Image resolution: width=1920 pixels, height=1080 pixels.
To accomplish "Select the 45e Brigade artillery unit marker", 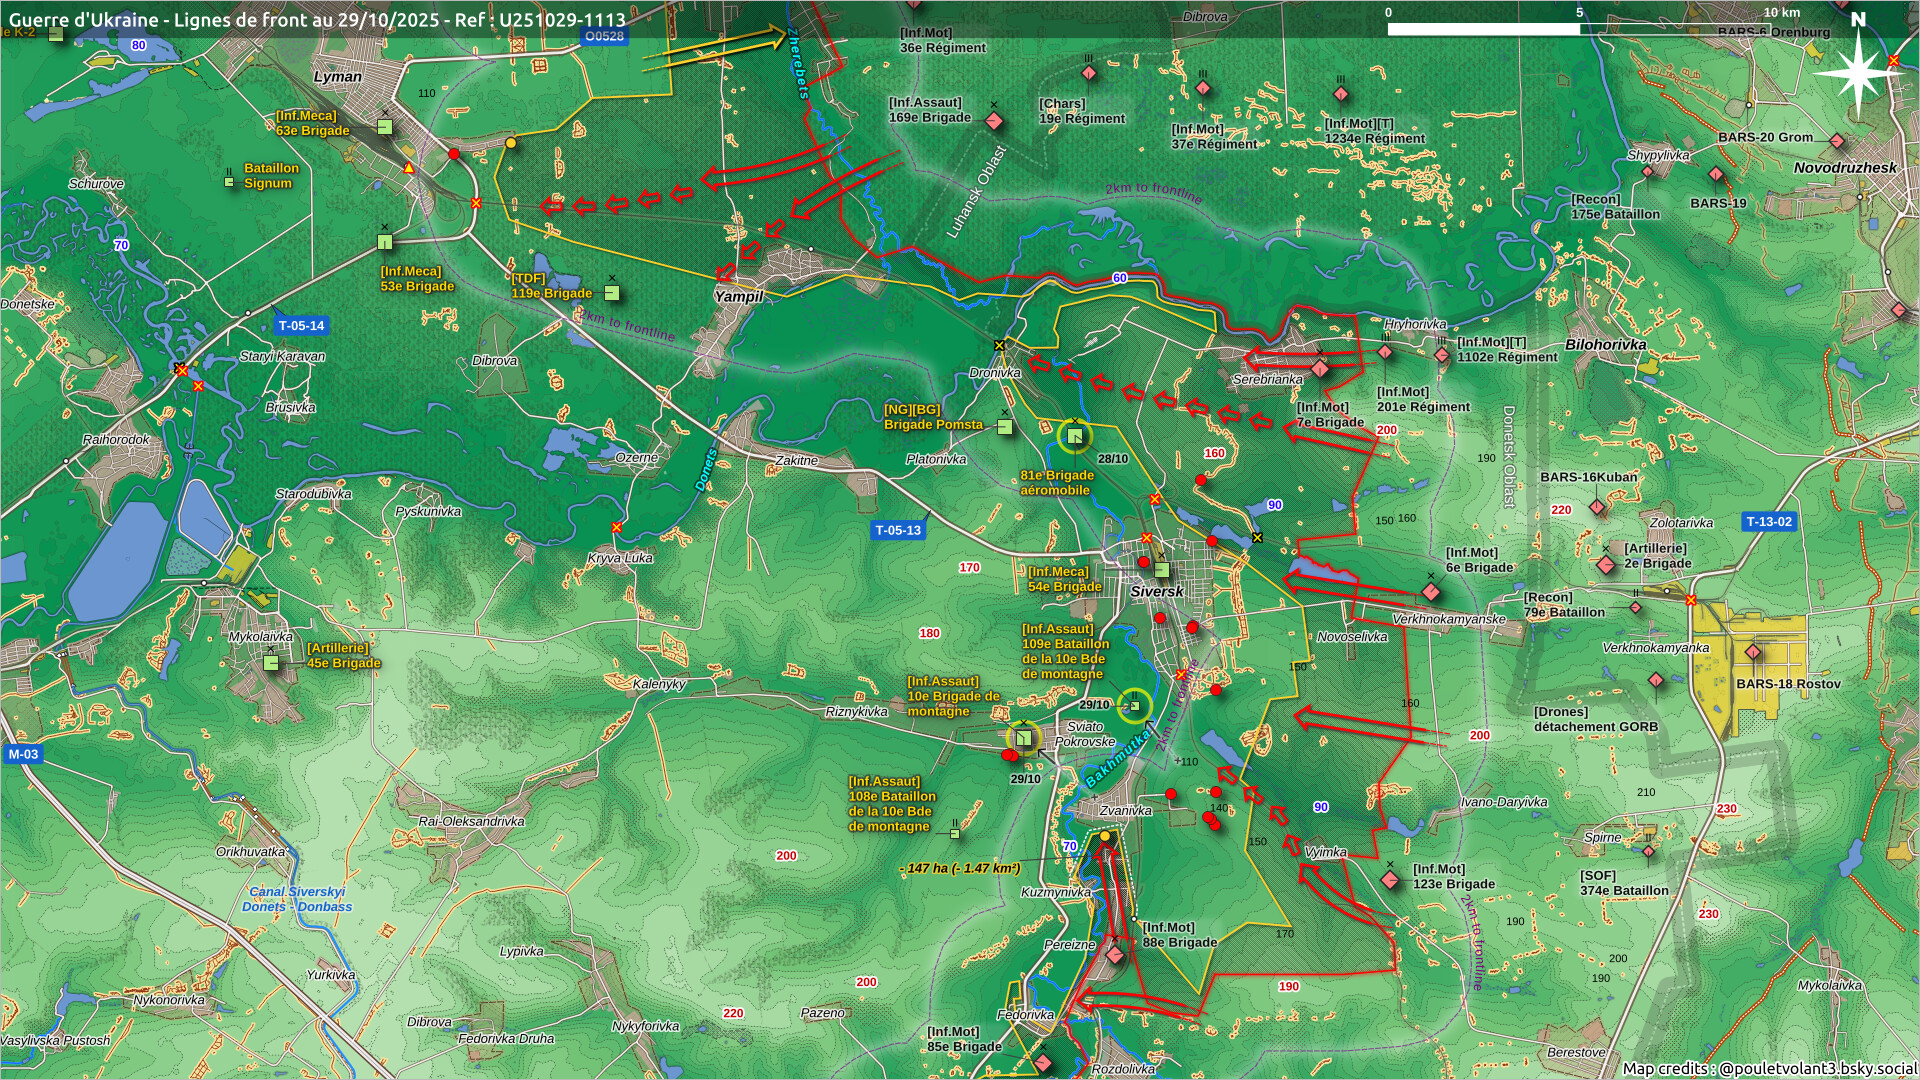I will coord(271,662).
